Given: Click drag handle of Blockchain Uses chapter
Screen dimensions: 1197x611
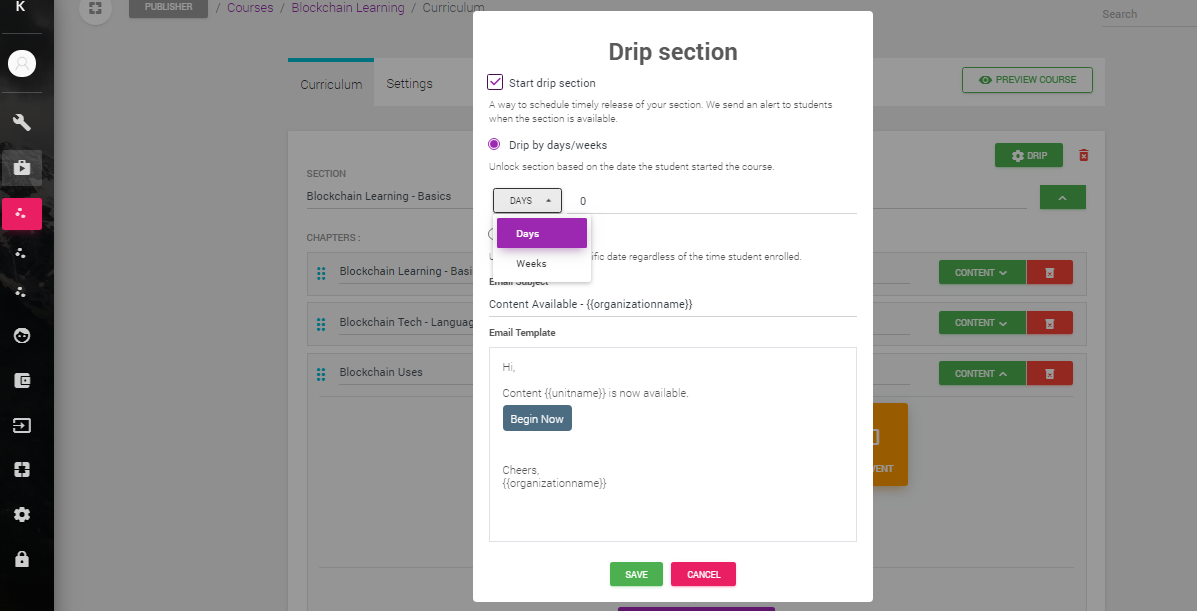Looking at the screenshot, I should pyautogui.click(x=321, y=373).
